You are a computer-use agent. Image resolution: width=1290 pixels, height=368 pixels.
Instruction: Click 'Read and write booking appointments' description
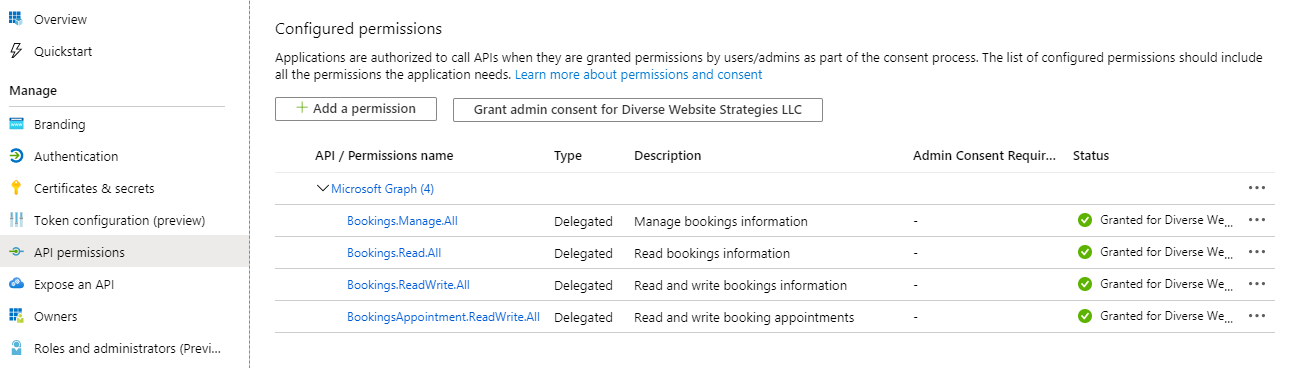[x=744, y=317]
